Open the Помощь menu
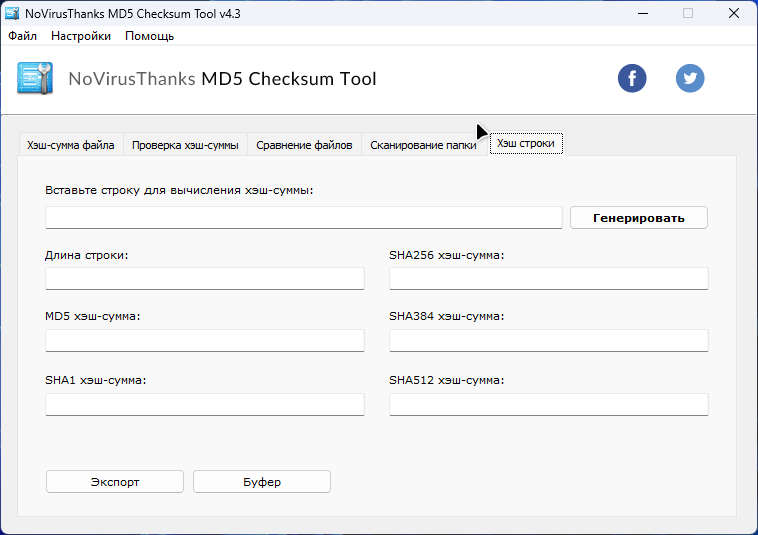 pos(149,36)
